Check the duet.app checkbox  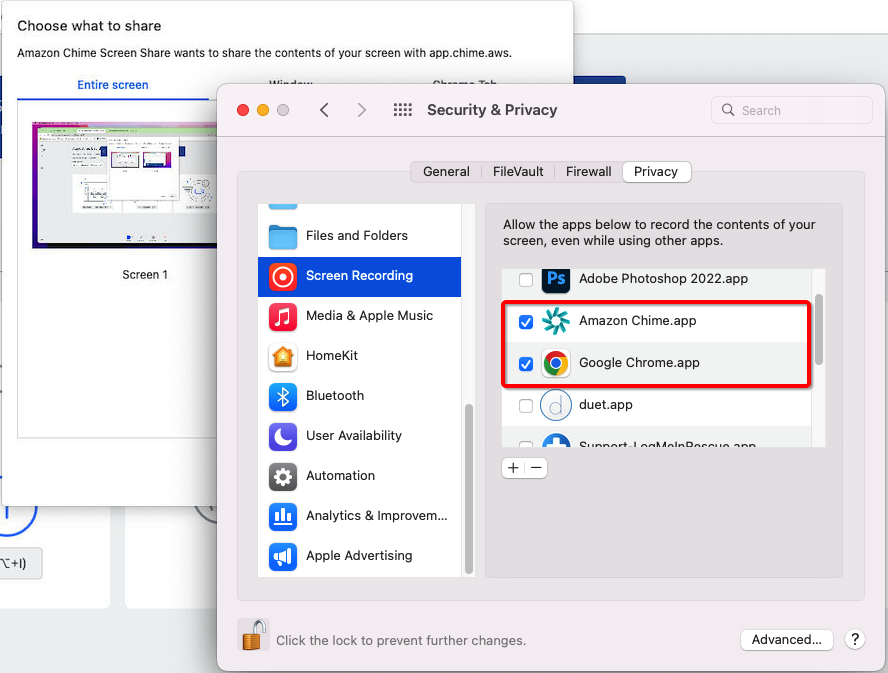526,406
